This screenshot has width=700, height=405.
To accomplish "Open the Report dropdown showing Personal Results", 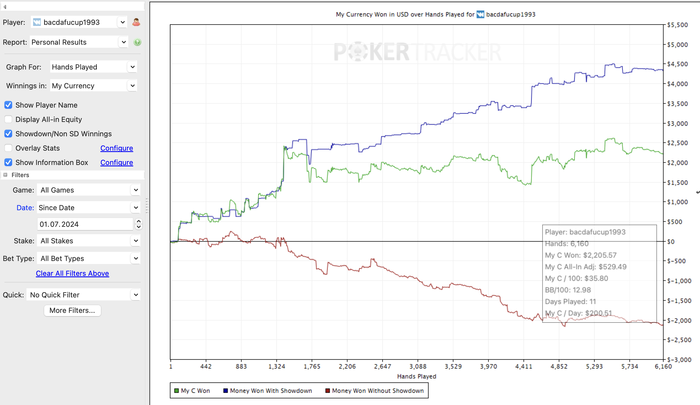I will (x=79, y=42).
